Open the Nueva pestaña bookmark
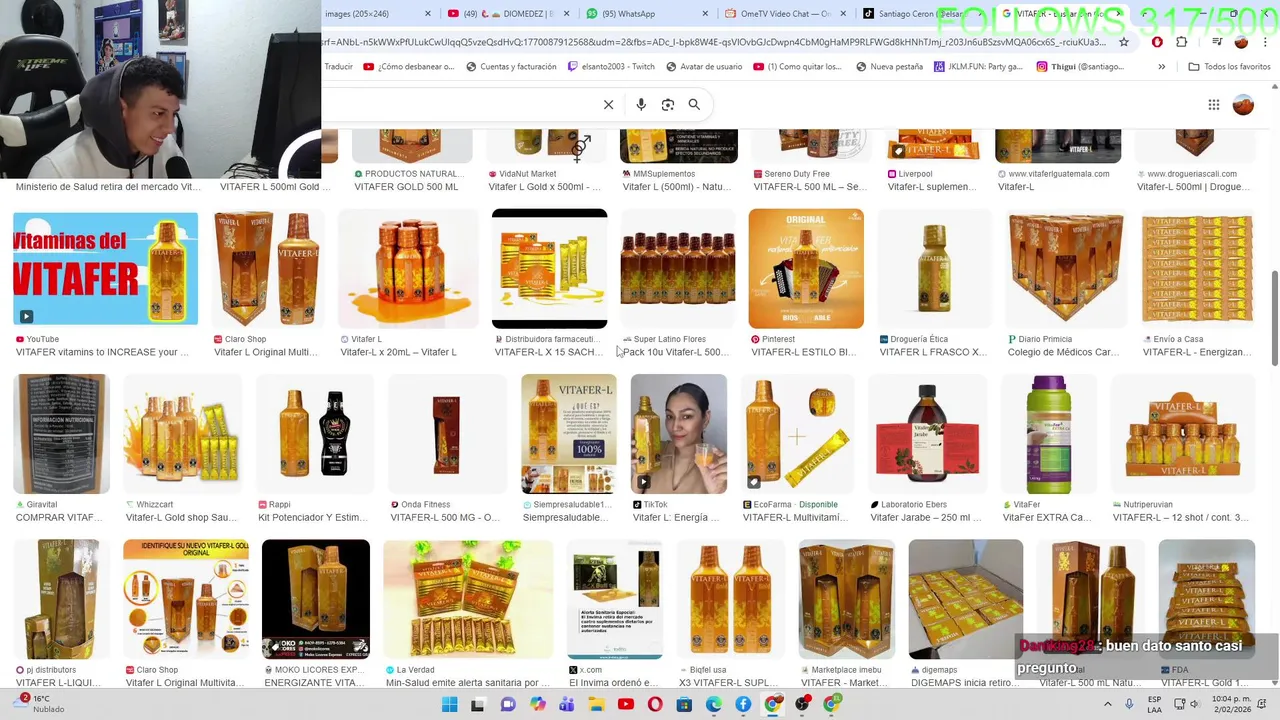The image size is (1280, 720). pos(889,66)
